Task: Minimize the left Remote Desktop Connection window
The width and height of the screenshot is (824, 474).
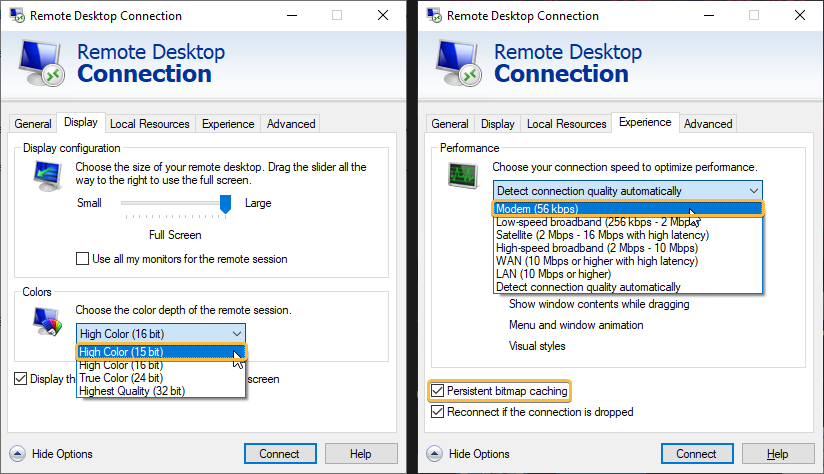Action: click(292, 15)
